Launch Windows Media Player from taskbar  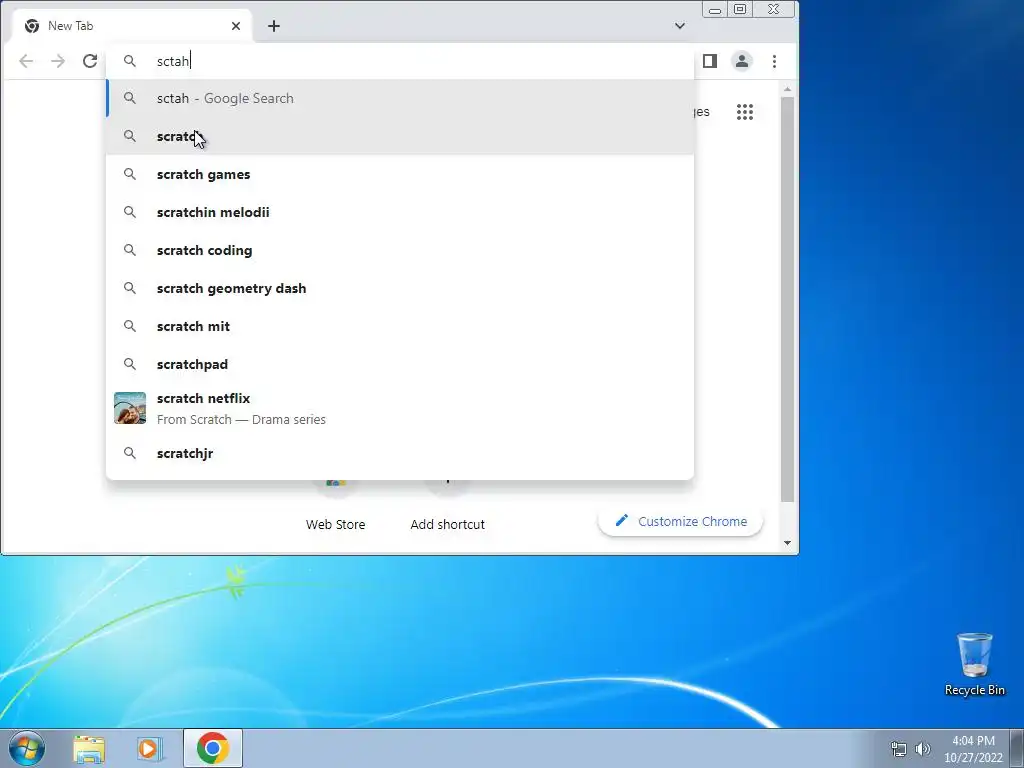pos(150,748)
